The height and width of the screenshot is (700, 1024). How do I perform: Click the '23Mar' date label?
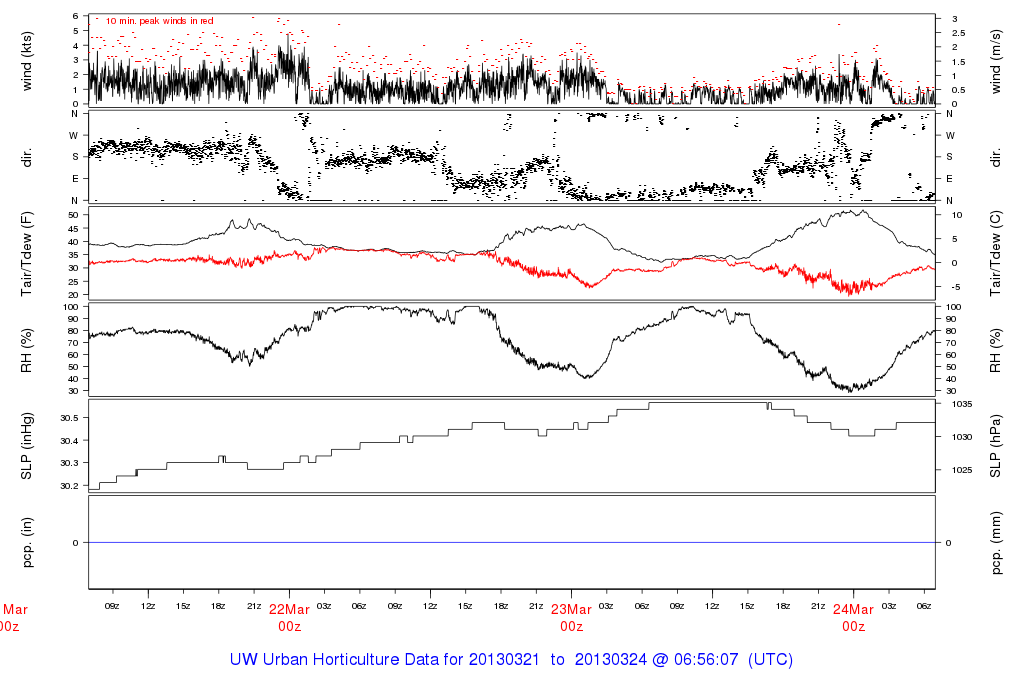click(x=571, y=609)
